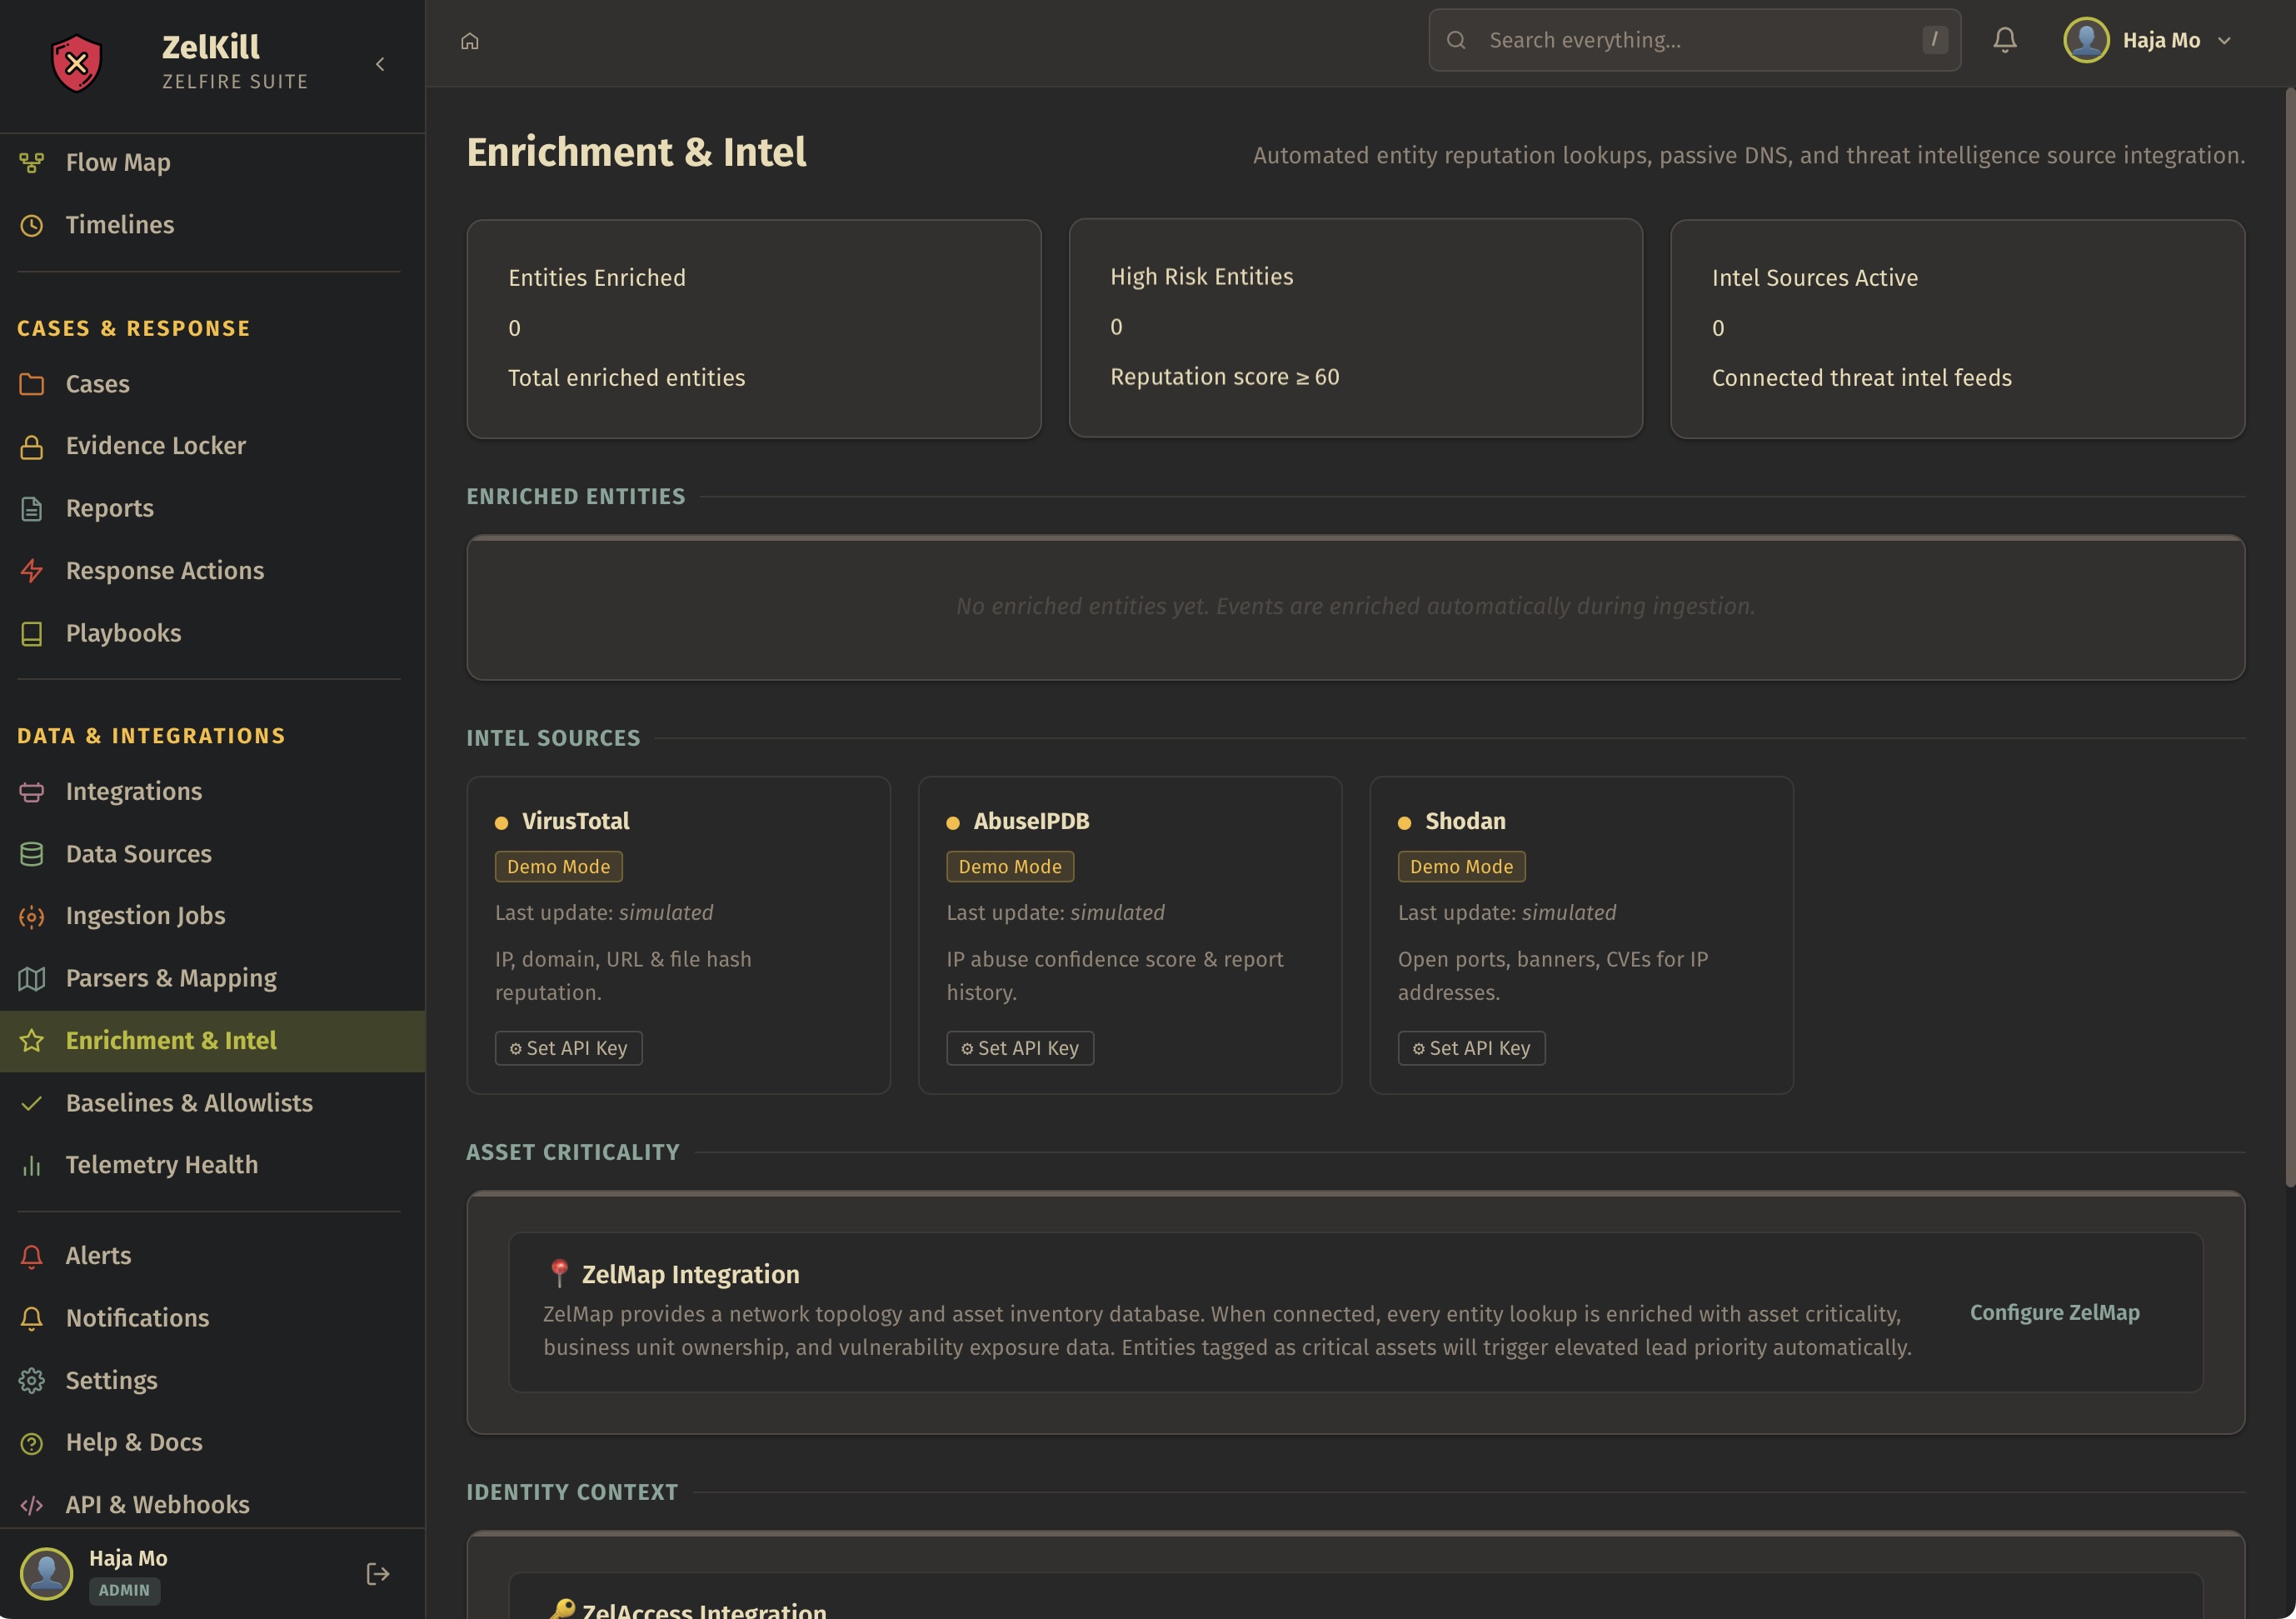Open Telemetry Health page
Viewport: 2296px width, 1619px height.
[x=161, y=1165]
